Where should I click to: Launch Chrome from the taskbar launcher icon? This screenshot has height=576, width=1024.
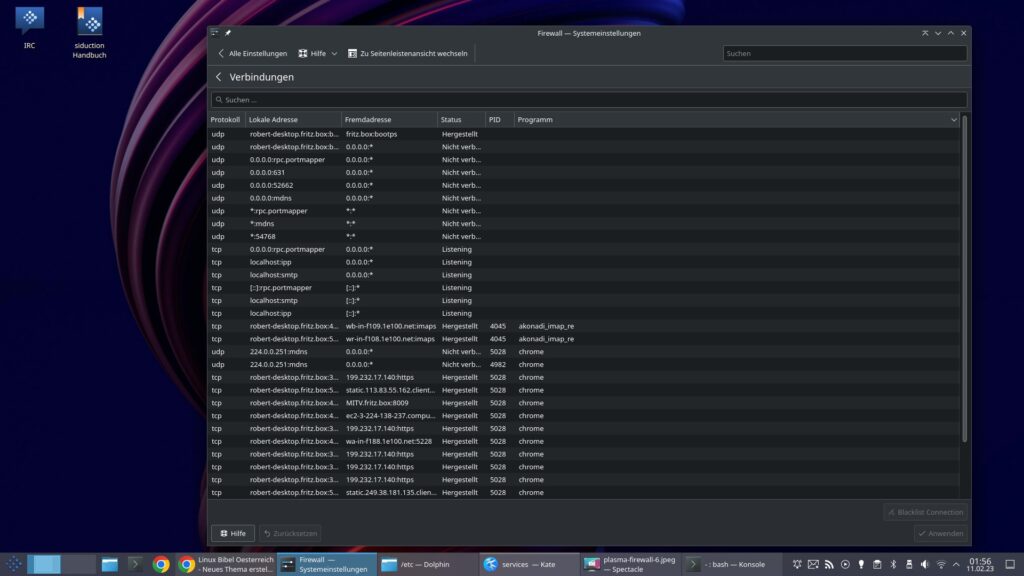coord(161,564)
